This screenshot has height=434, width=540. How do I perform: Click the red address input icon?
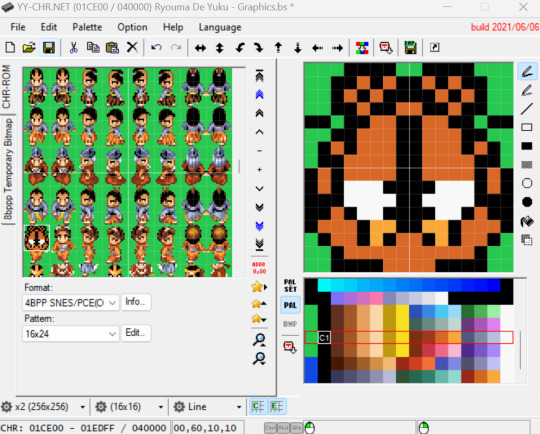point(259,268)
